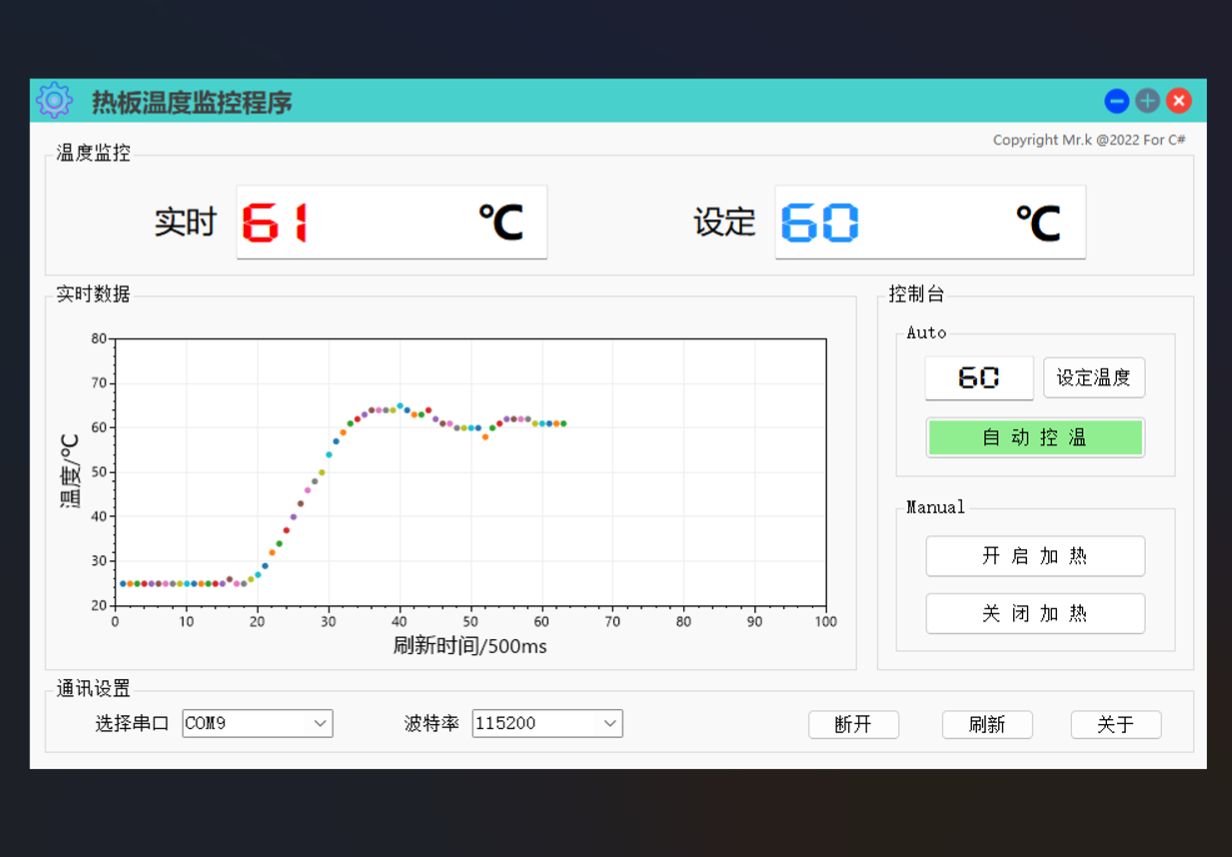Click the Auto group label
This screenshot has height=857, width=1232.
coord(926,333)
